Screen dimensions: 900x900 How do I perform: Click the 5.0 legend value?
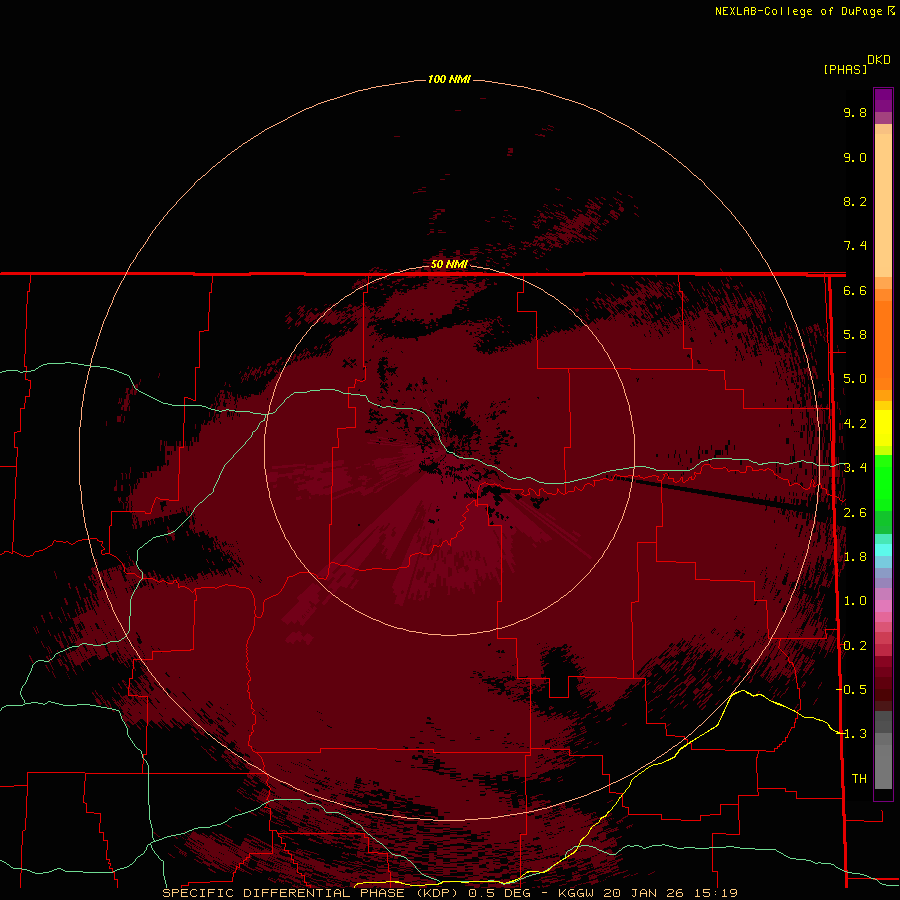pyautogui.click(x=855, y=379)
